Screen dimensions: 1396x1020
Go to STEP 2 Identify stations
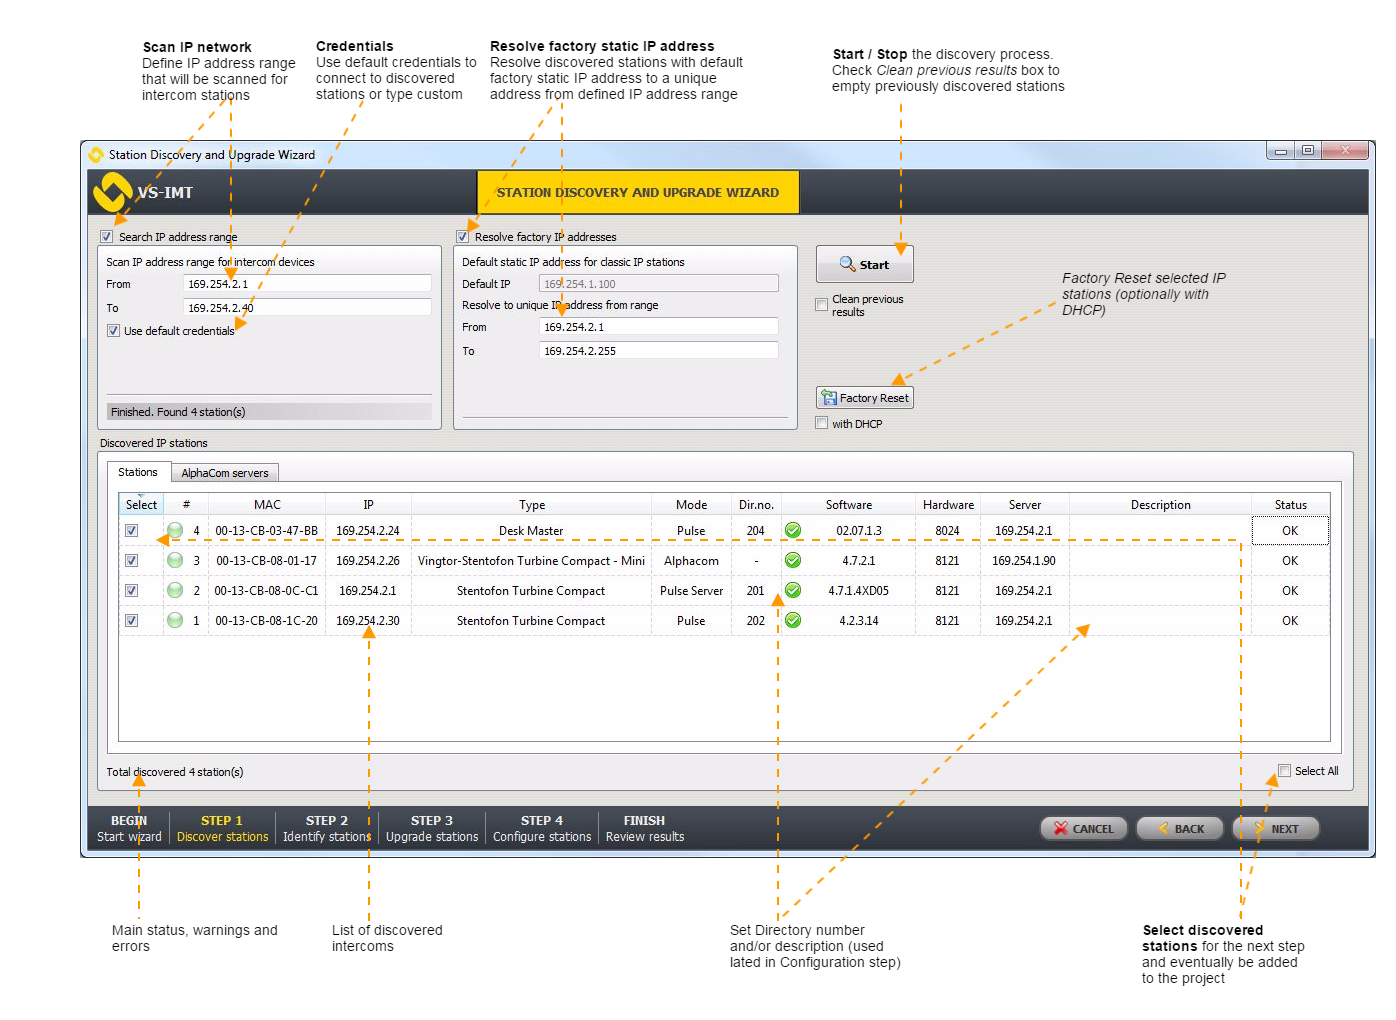click(x=326, y=828)
